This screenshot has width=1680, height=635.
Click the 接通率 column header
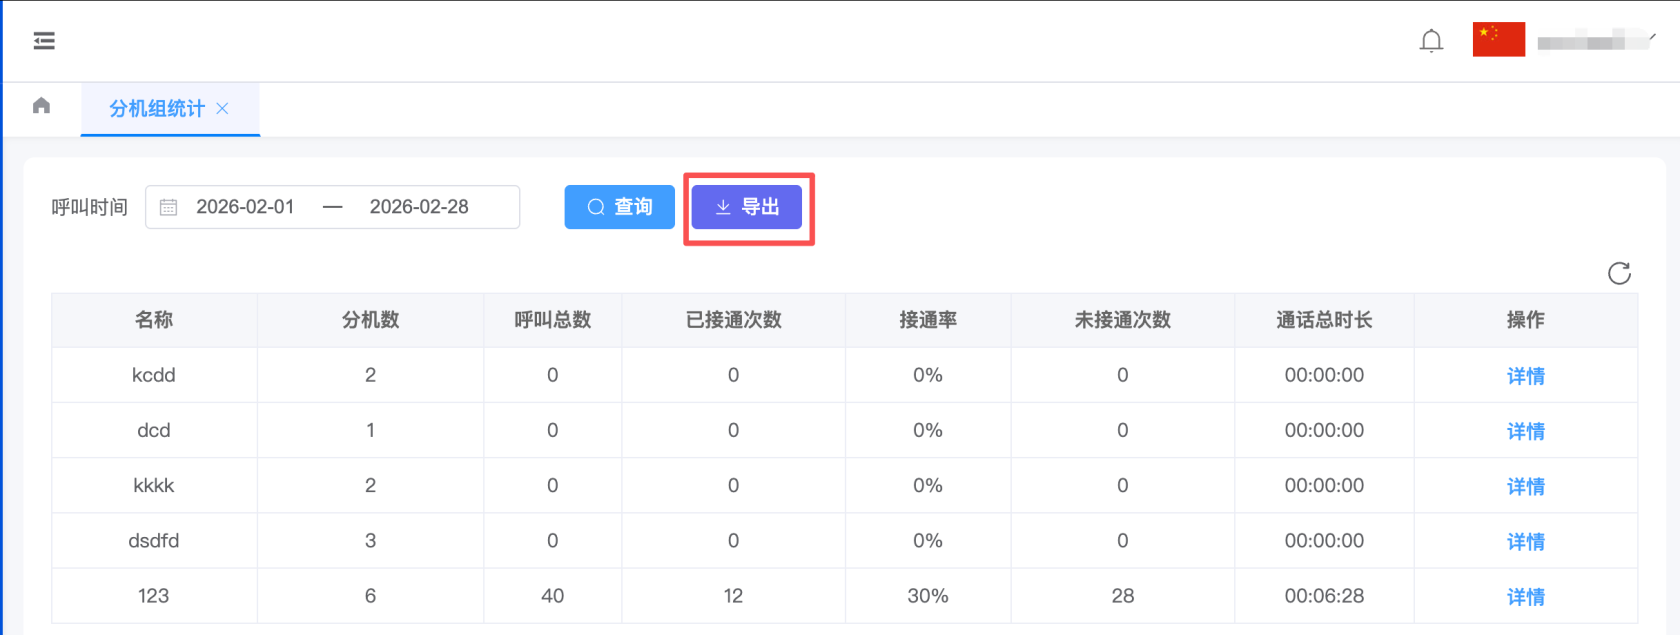[927, 320]
